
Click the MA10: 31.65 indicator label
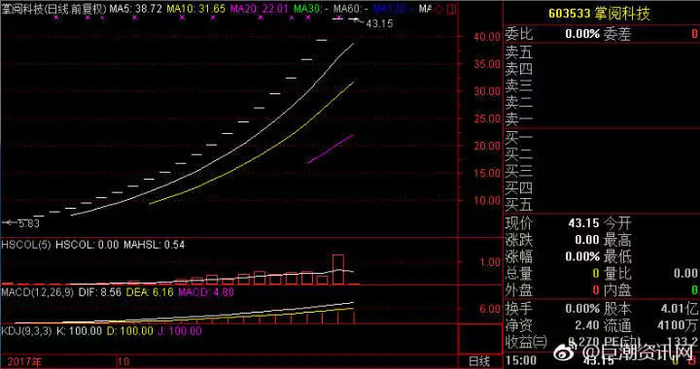click(196, 9)
